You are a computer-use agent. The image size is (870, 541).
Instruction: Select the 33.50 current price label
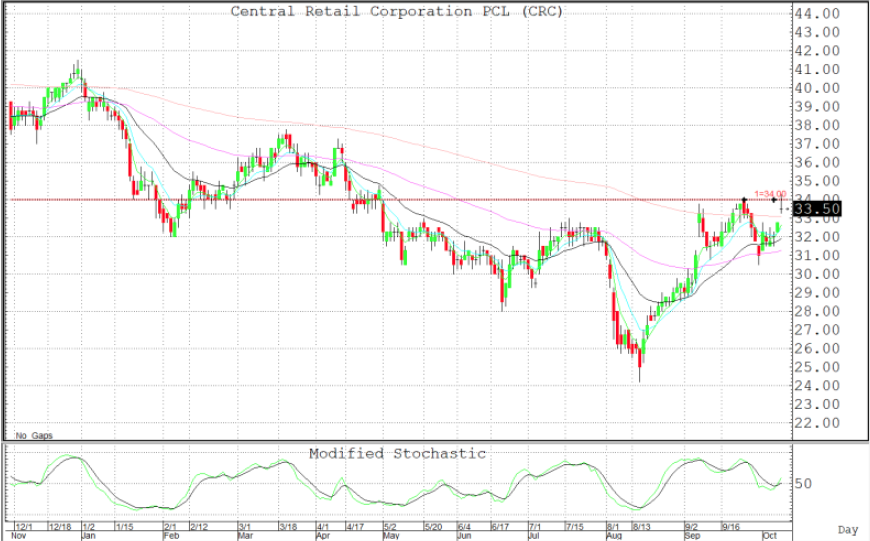click(x=817, y=209)
